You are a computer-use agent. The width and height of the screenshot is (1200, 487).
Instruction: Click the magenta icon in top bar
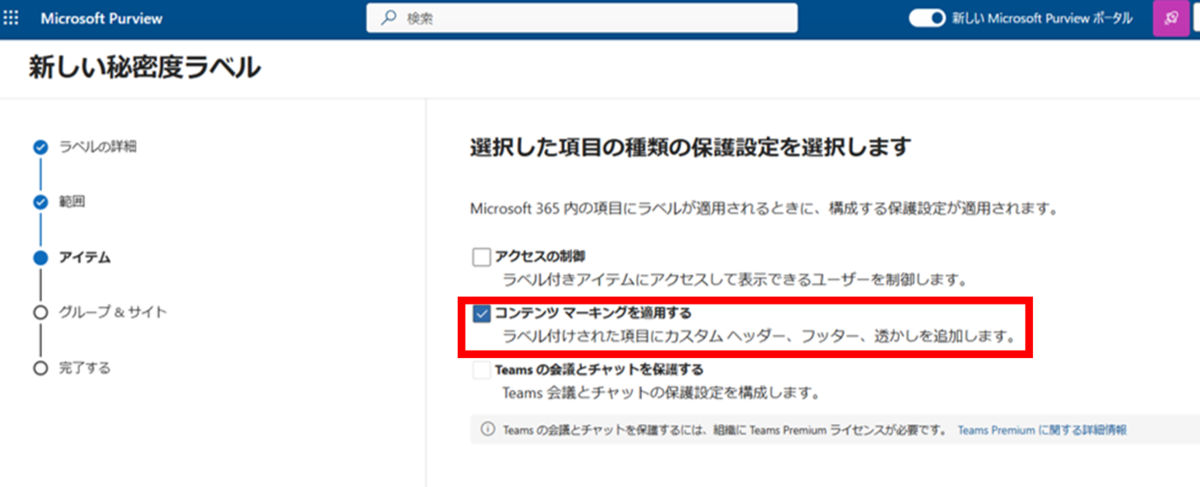(1170, 18)
